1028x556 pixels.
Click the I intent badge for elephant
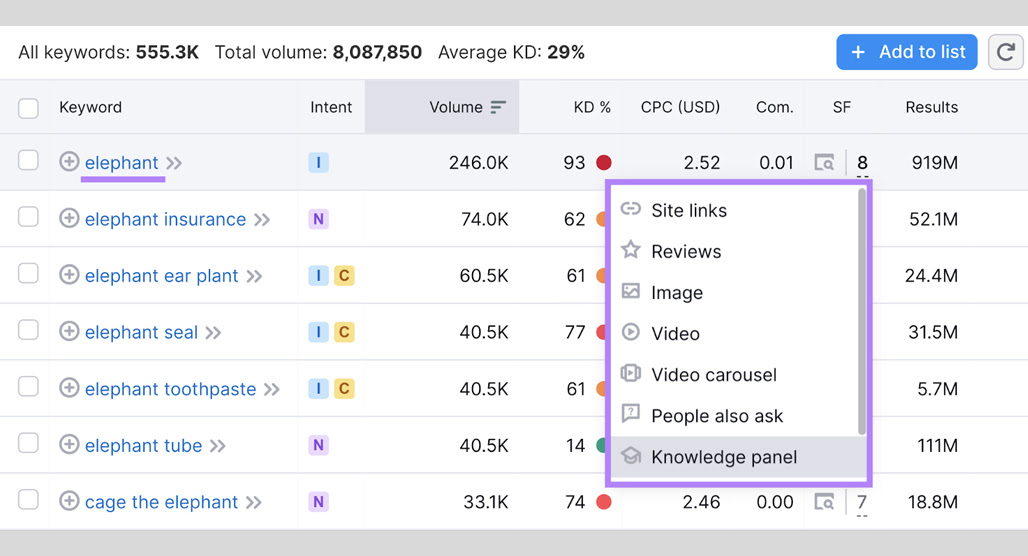[319, 162]
